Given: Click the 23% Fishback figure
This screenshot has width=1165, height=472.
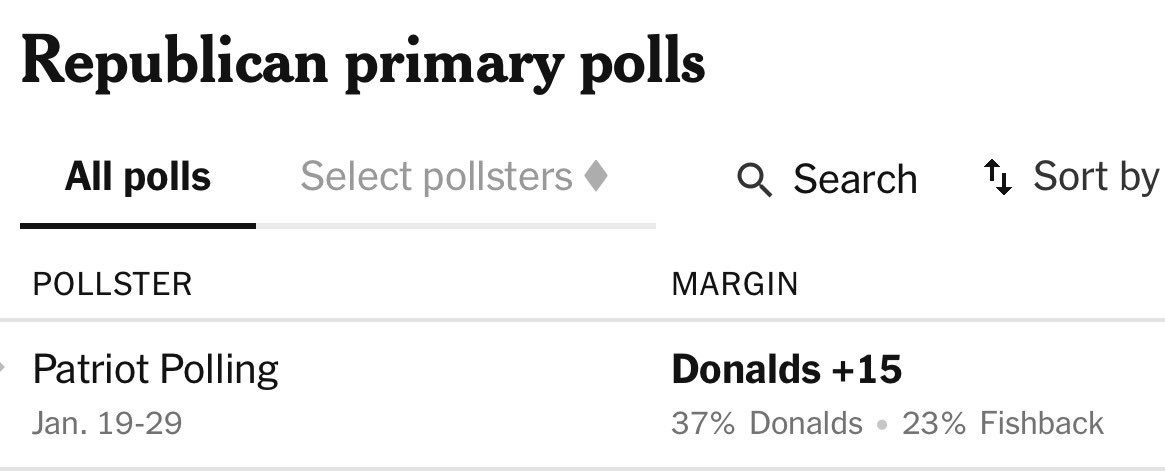Looking at the screenshot, I should coord(1003,423).
